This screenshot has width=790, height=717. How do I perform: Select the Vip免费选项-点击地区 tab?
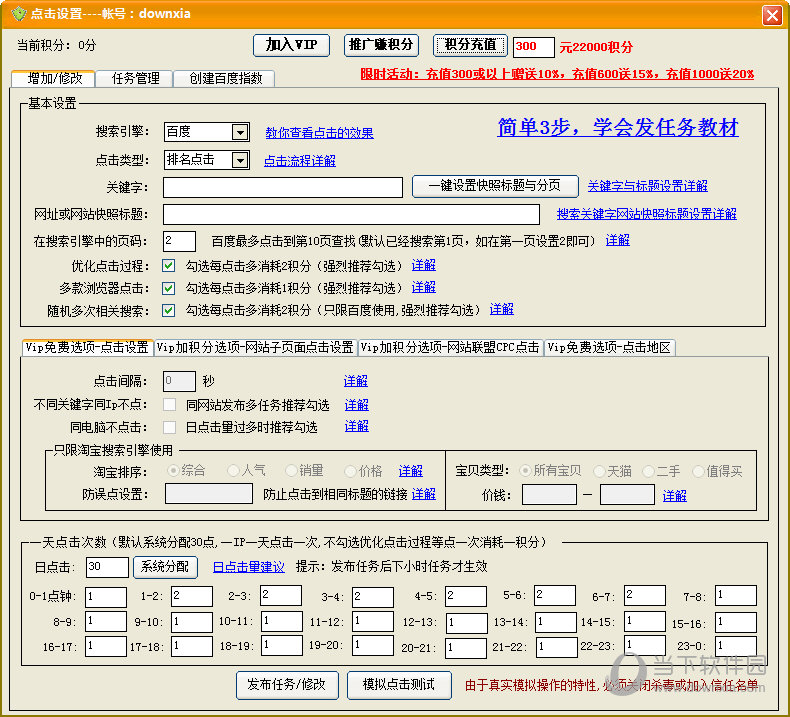point(609,348)
